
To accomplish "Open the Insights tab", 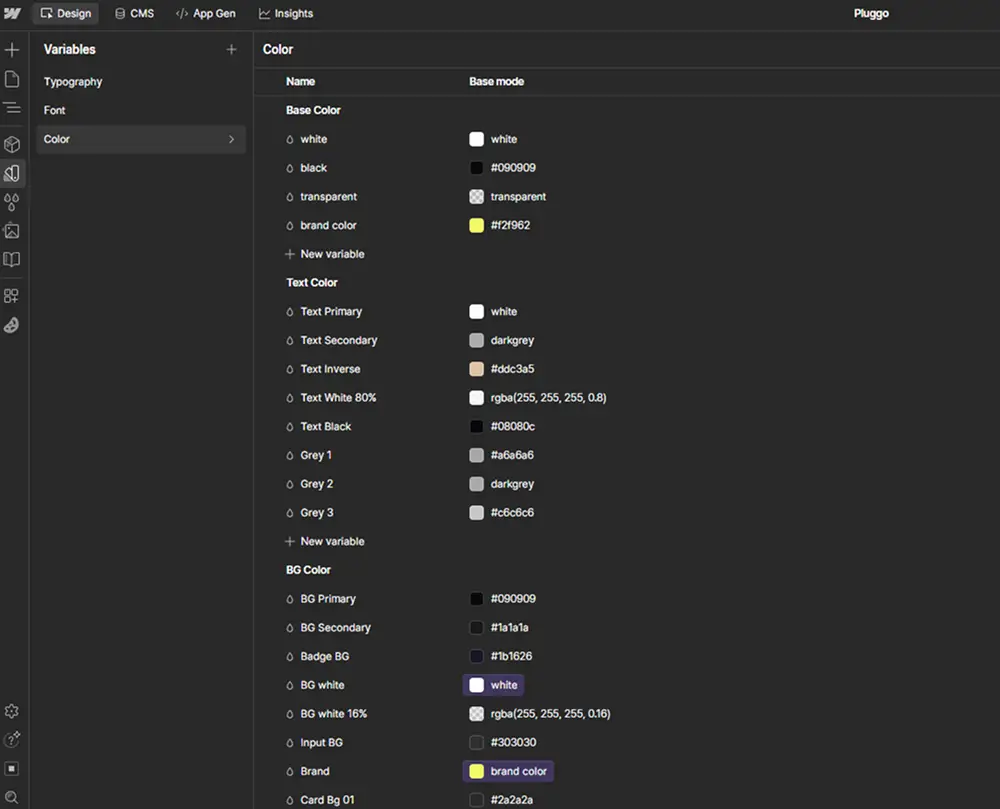I will [286, 13].
